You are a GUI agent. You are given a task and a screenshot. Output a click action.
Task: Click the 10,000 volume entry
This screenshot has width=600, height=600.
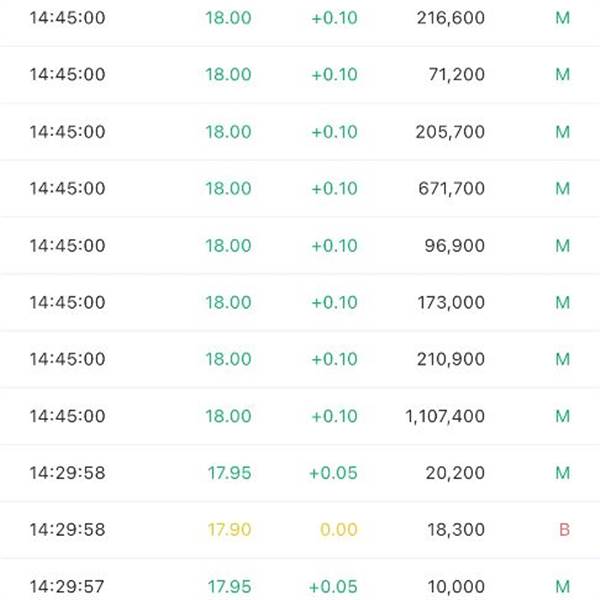453,587
